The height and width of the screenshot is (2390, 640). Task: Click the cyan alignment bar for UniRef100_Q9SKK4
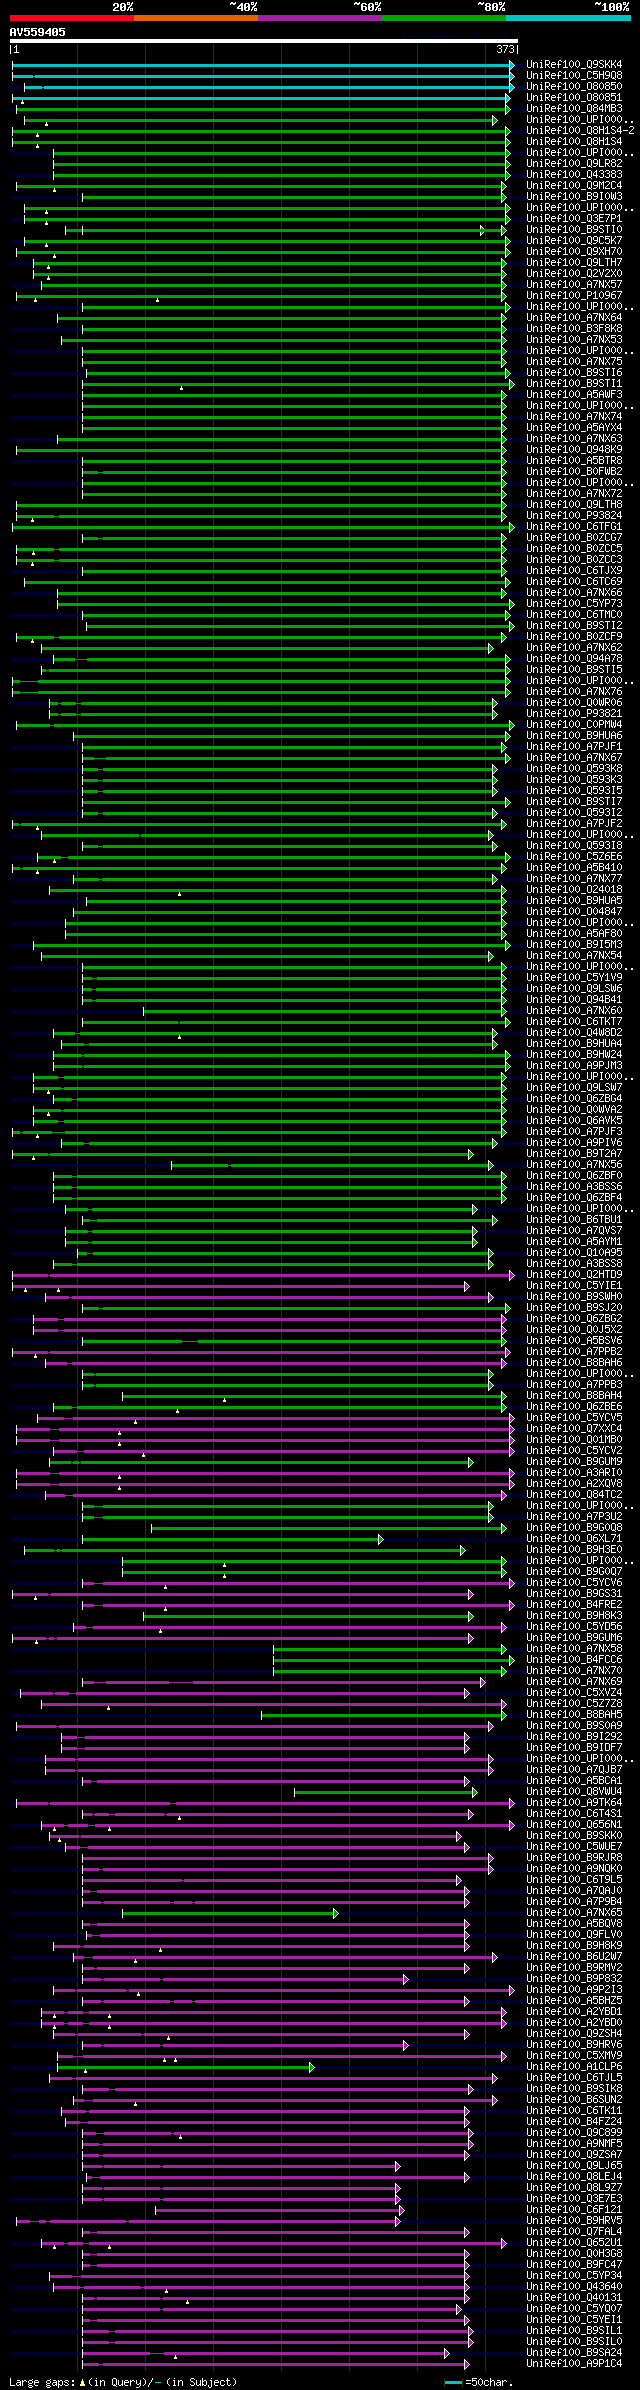[263, 65]
